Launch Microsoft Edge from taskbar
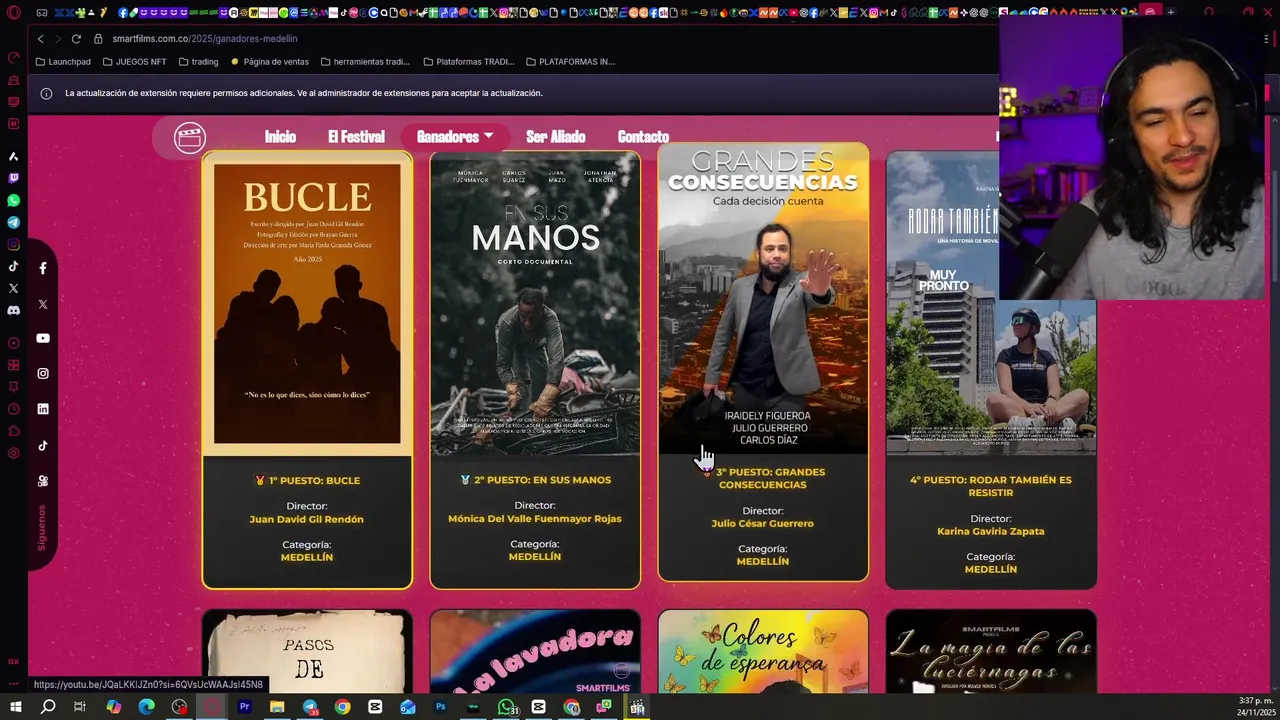Viewport: 1280px width, 720px height. coord(146,707)
